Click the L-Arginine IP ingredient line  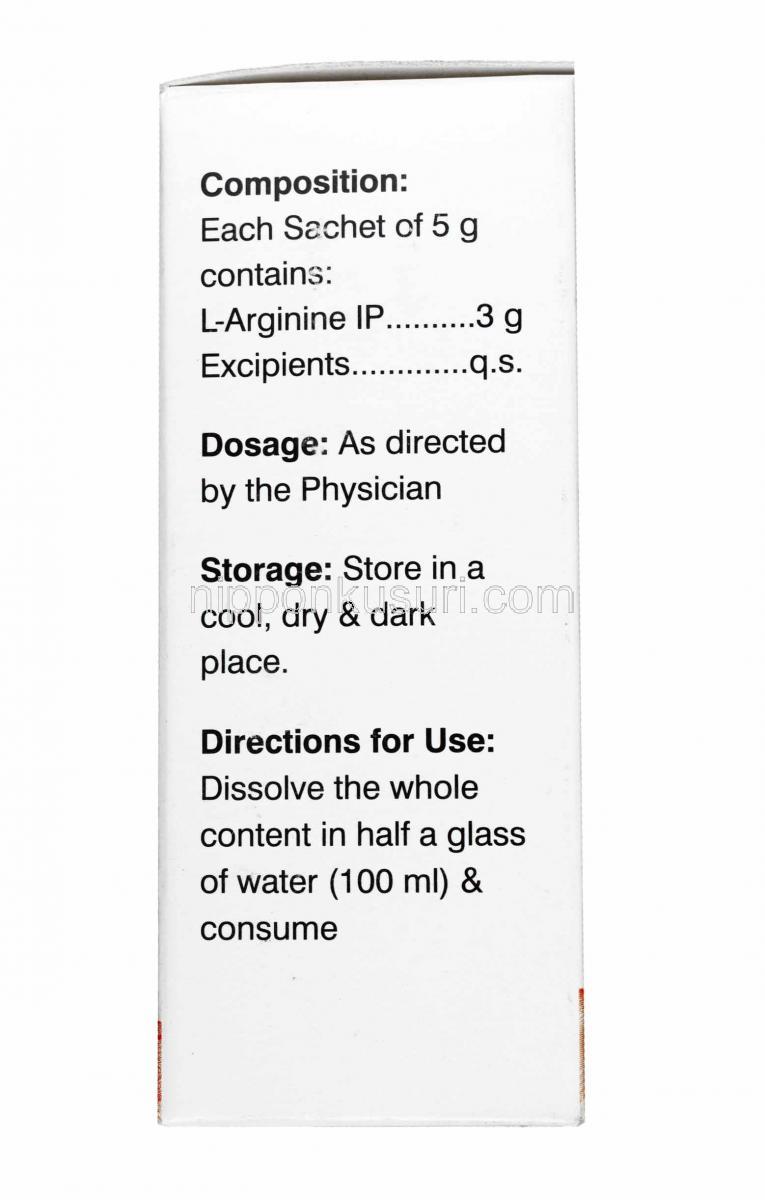[x=360, y=320]
